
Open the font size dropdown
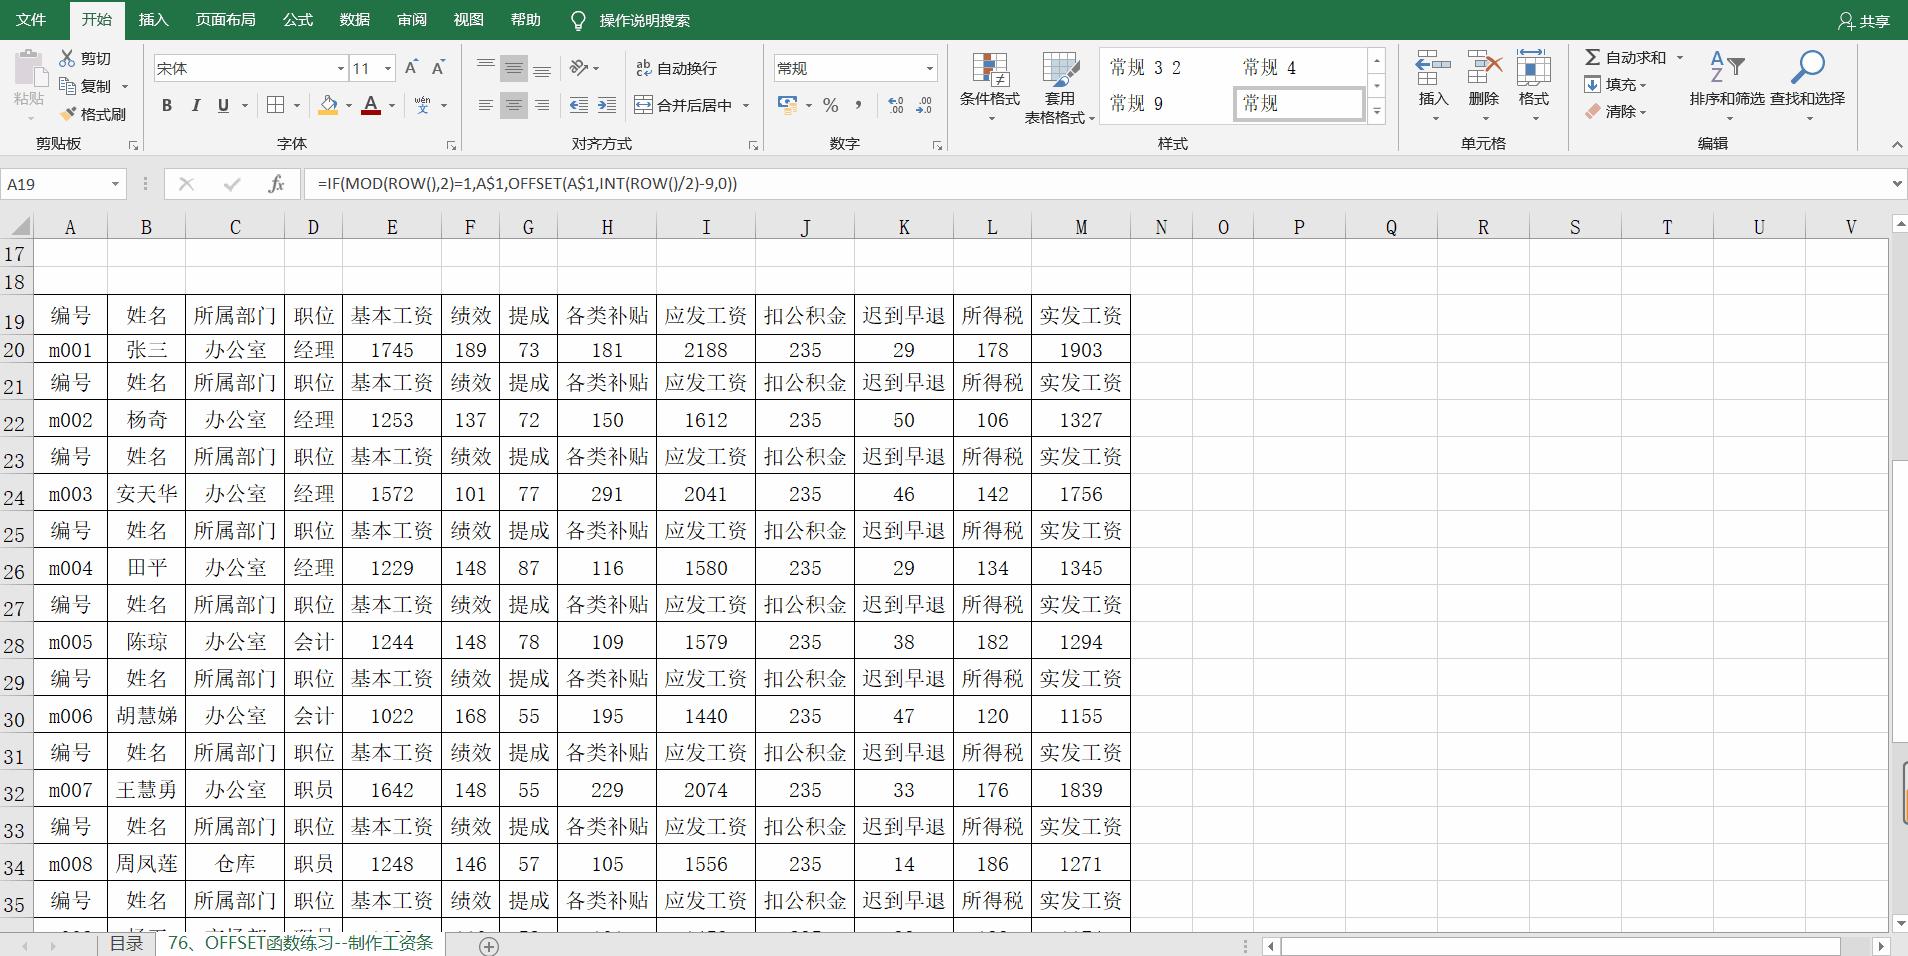pyautogui.click(x=388, y=68)
